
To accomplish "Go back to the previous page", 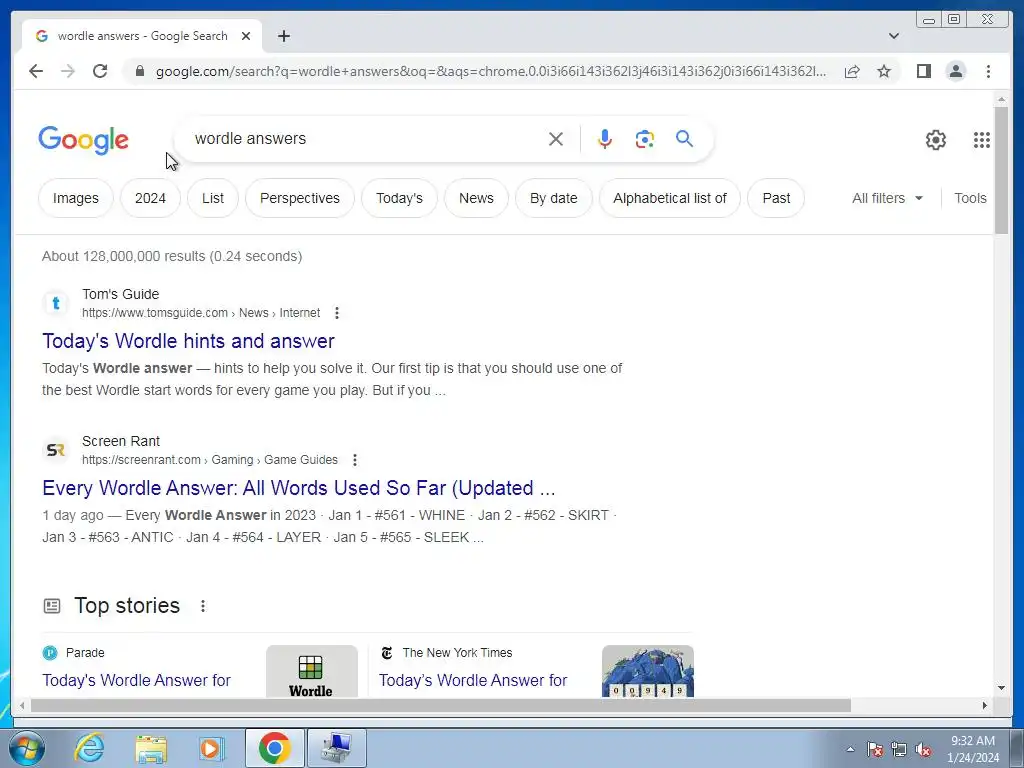I will click(x=36, y=71).
